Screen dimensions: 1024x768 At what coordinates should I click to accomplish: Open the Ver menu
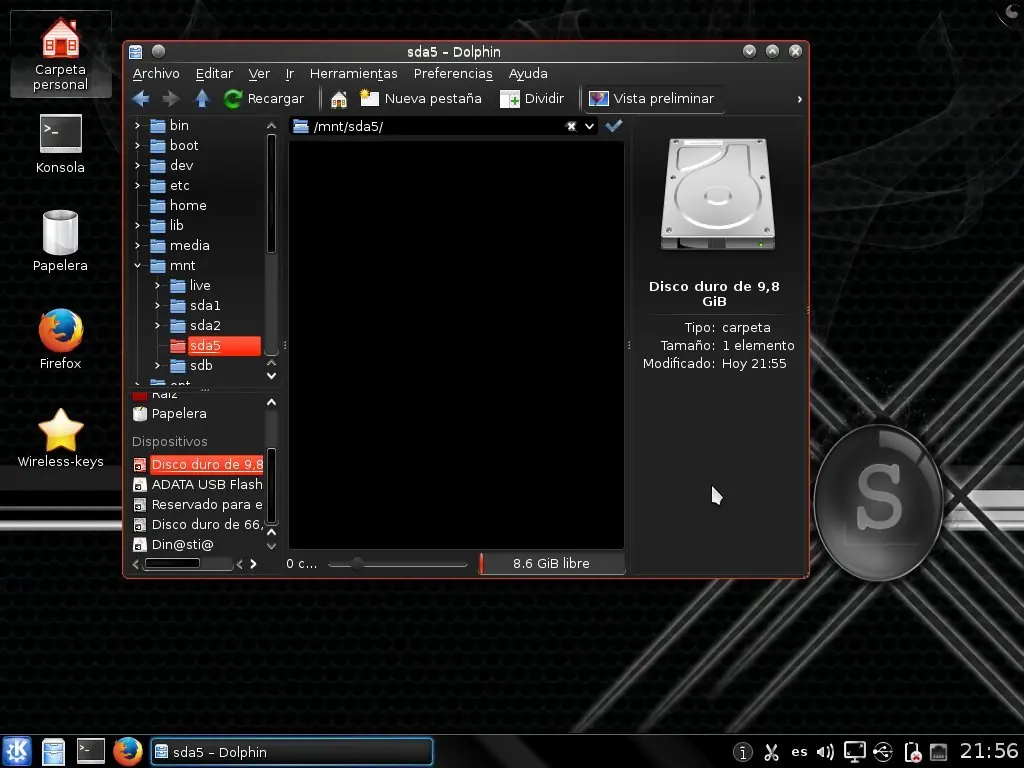(259, 73)
